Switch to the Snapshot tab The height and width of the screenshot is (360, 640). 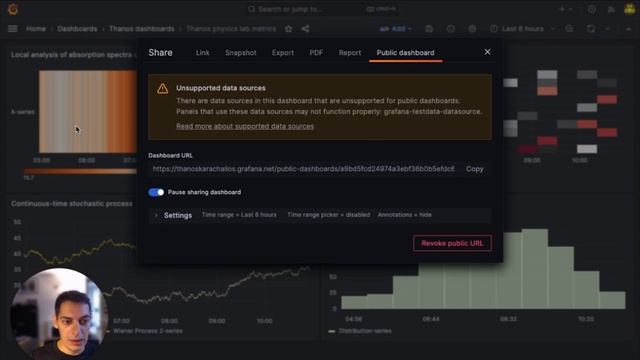[241, 53]
